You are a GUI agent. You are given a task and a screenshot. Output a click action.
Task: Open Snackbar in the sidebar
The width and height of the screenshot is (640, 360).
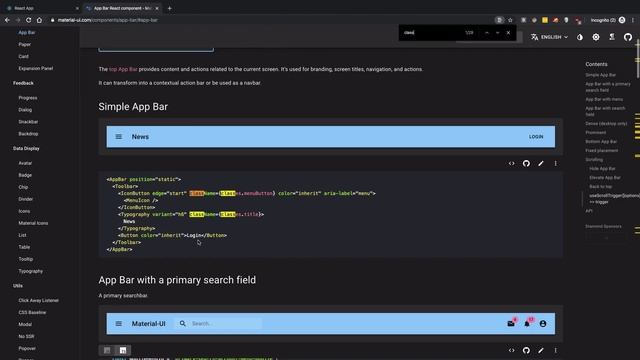28,122
